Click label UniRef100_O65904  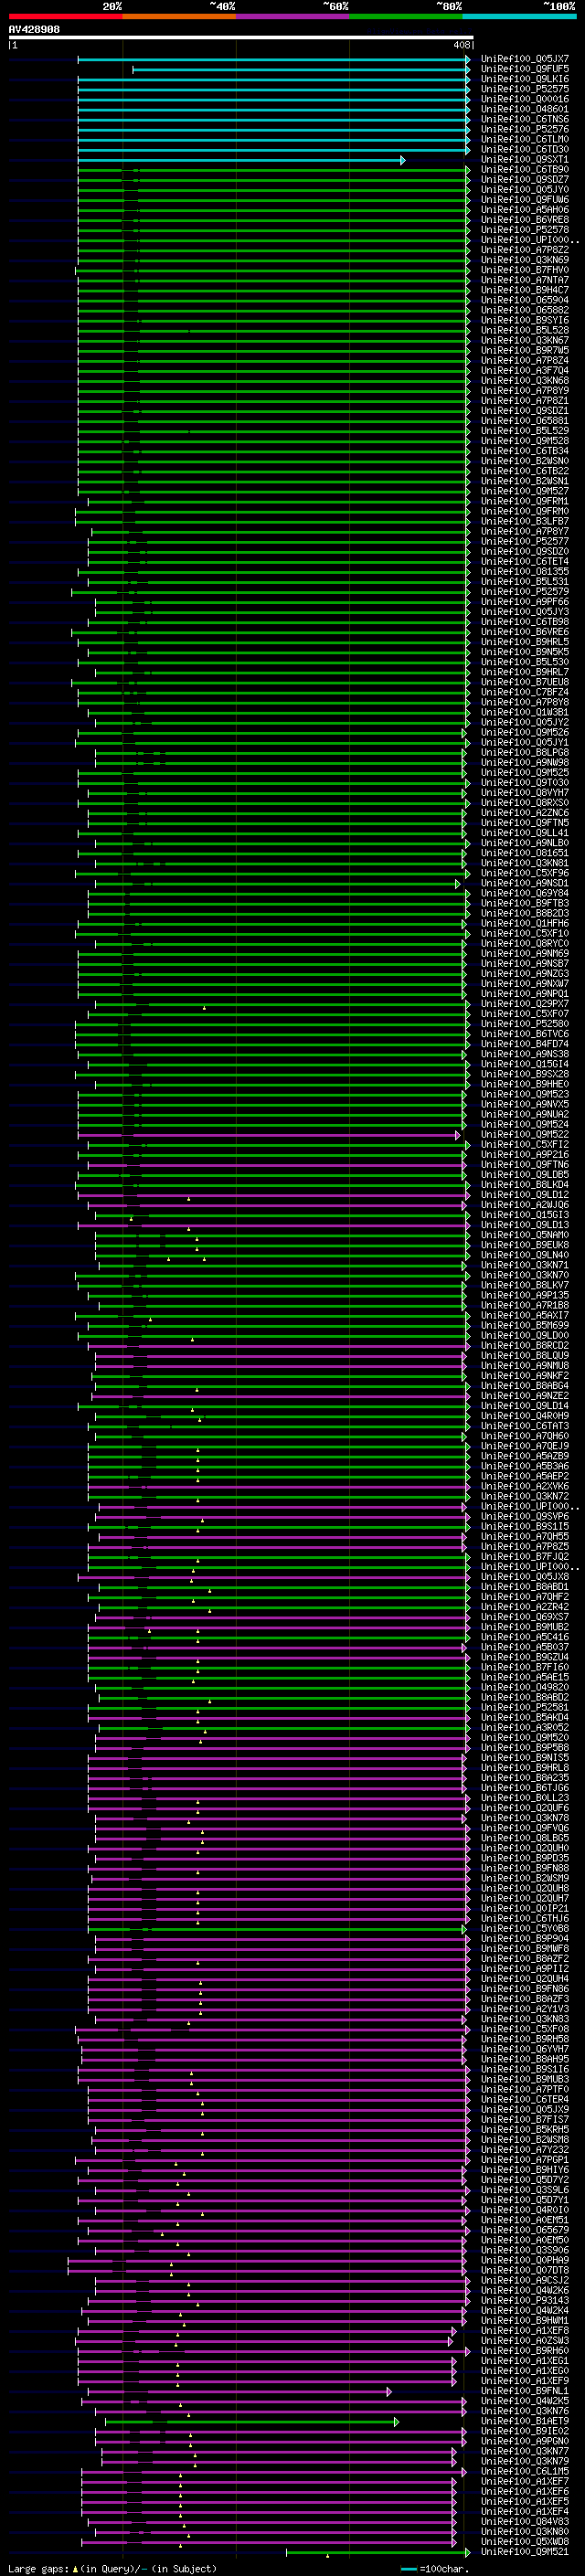coord(525,300)
